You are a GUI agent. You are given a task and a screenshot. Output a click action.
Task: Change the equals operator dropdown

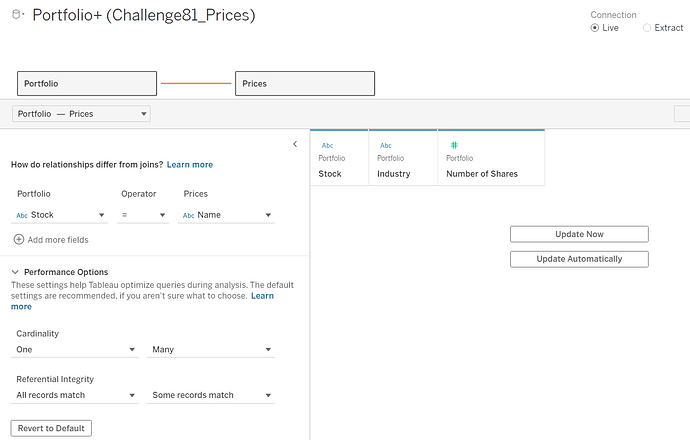point(143,215)
